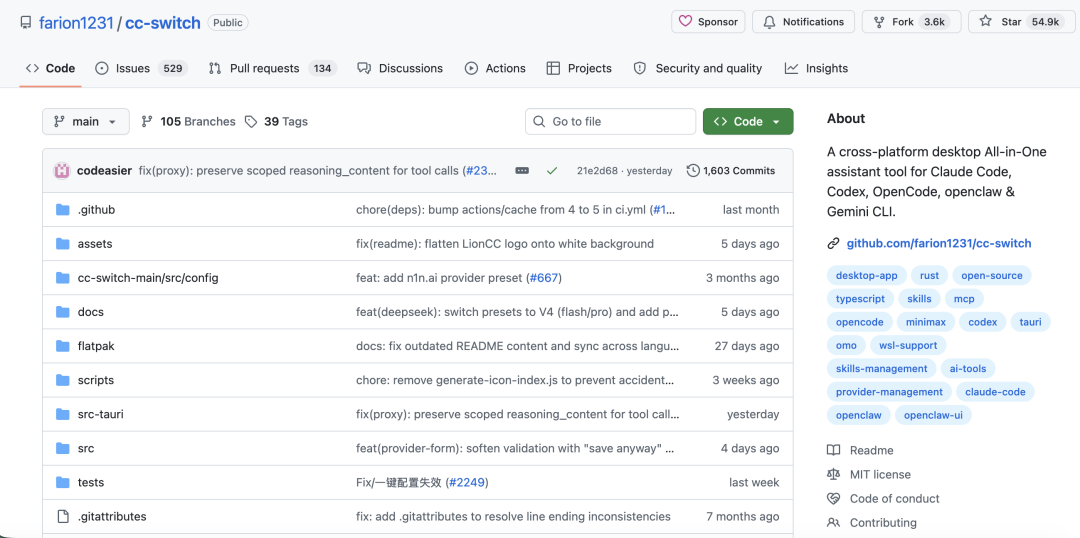Click the Projects table icon
This screenshot has height=538, width=1080.
tap(553, 68)
